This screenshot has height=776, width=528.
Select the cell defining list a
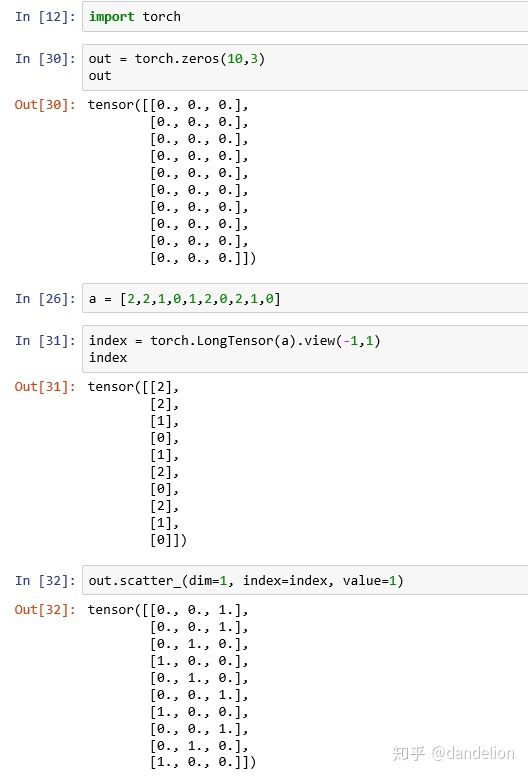305,298
